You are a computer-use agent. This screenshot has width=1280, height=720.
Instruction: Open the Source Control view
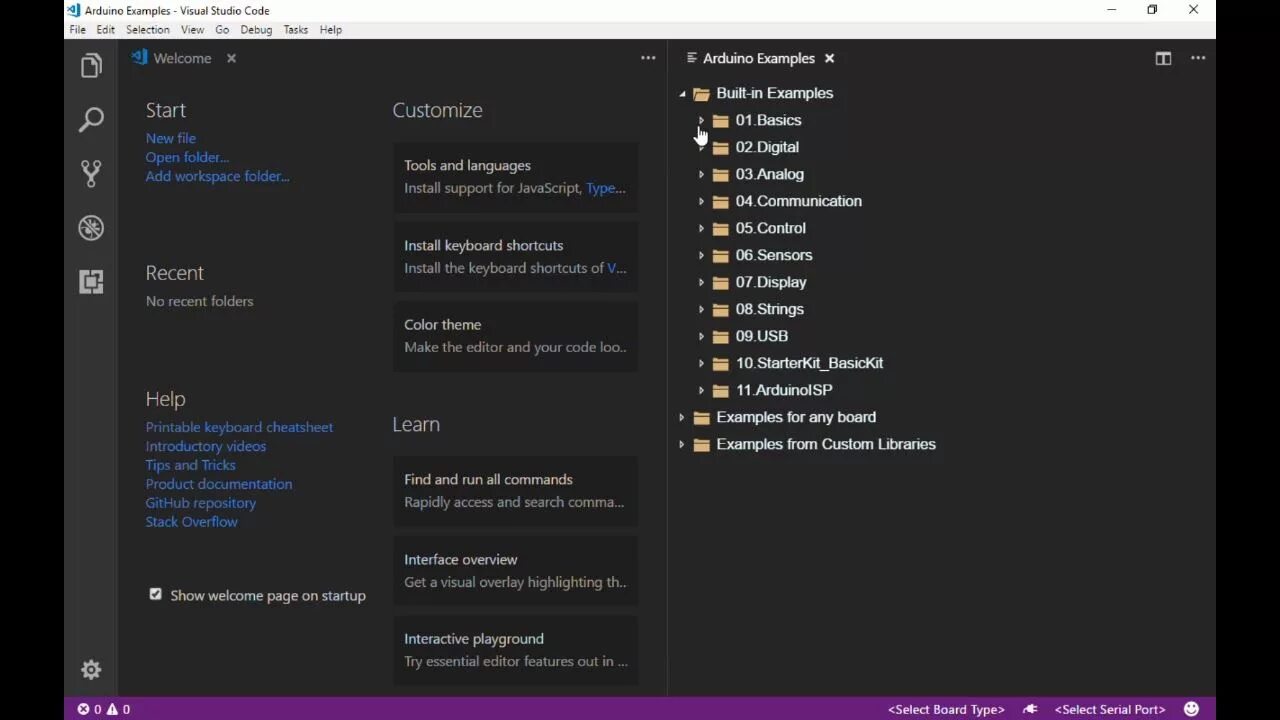click(x=91, y=174)
